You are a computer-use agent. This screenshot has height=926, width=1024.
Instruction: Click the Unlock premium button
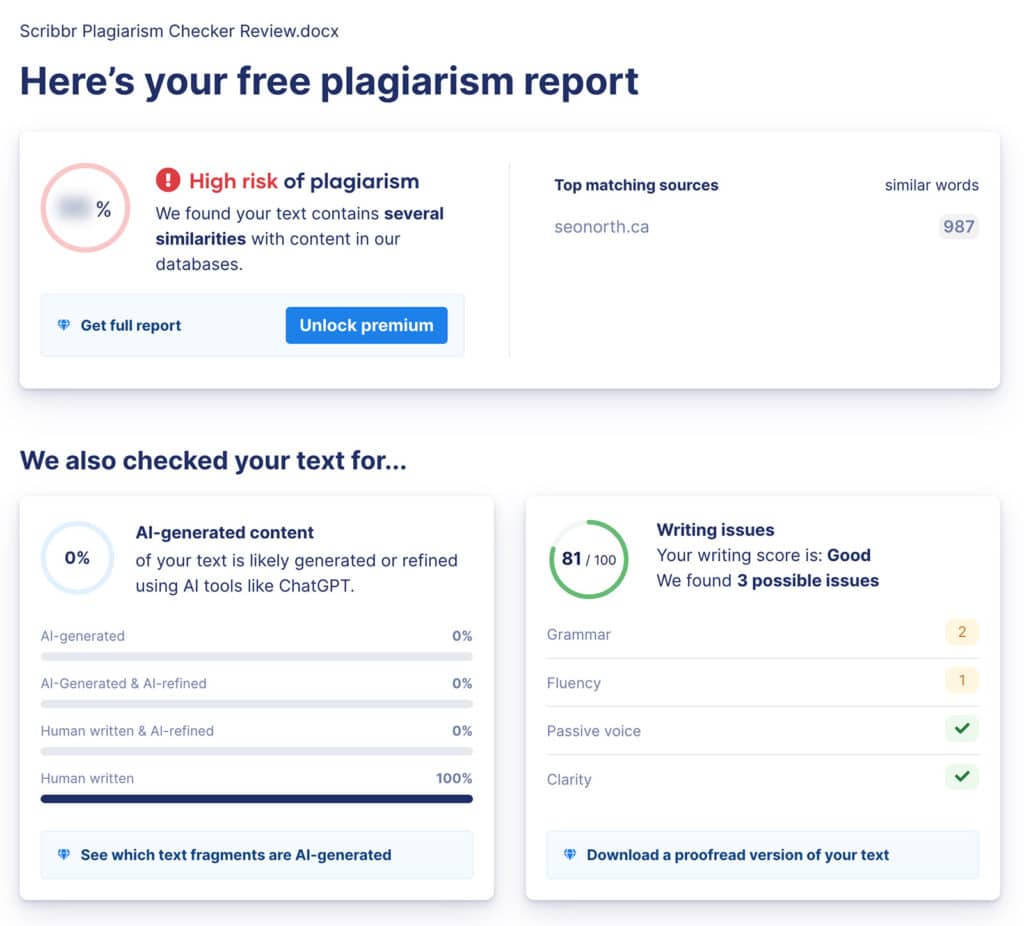(x=366, y=325)
